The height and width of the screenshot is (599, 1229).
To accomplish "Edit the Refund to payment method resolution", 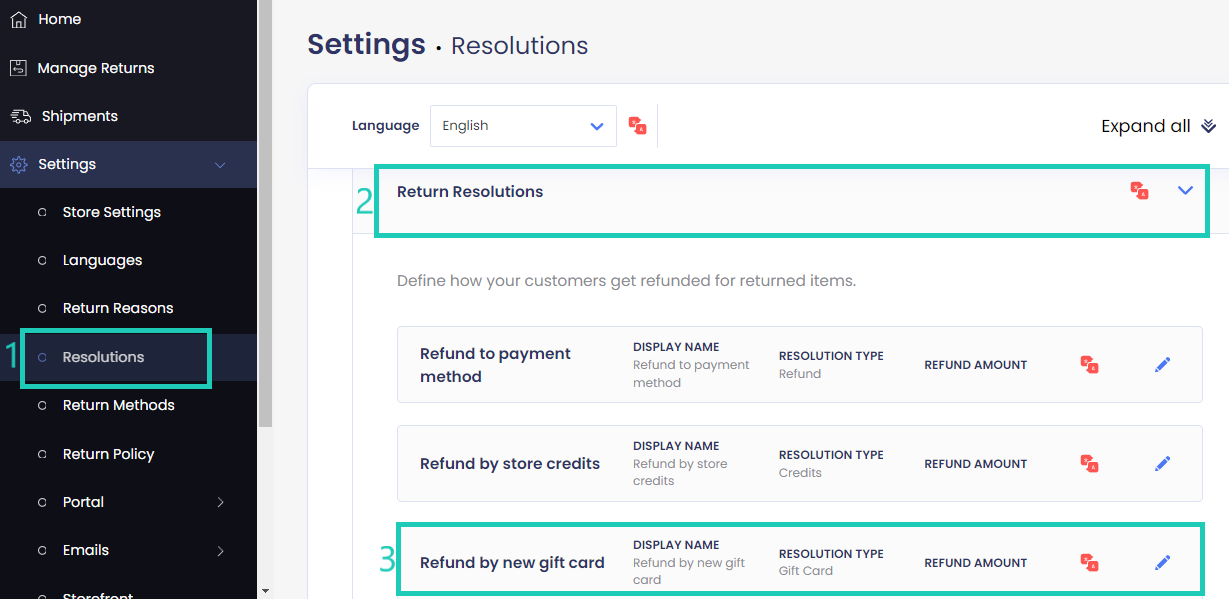I will coord(1162,364).
